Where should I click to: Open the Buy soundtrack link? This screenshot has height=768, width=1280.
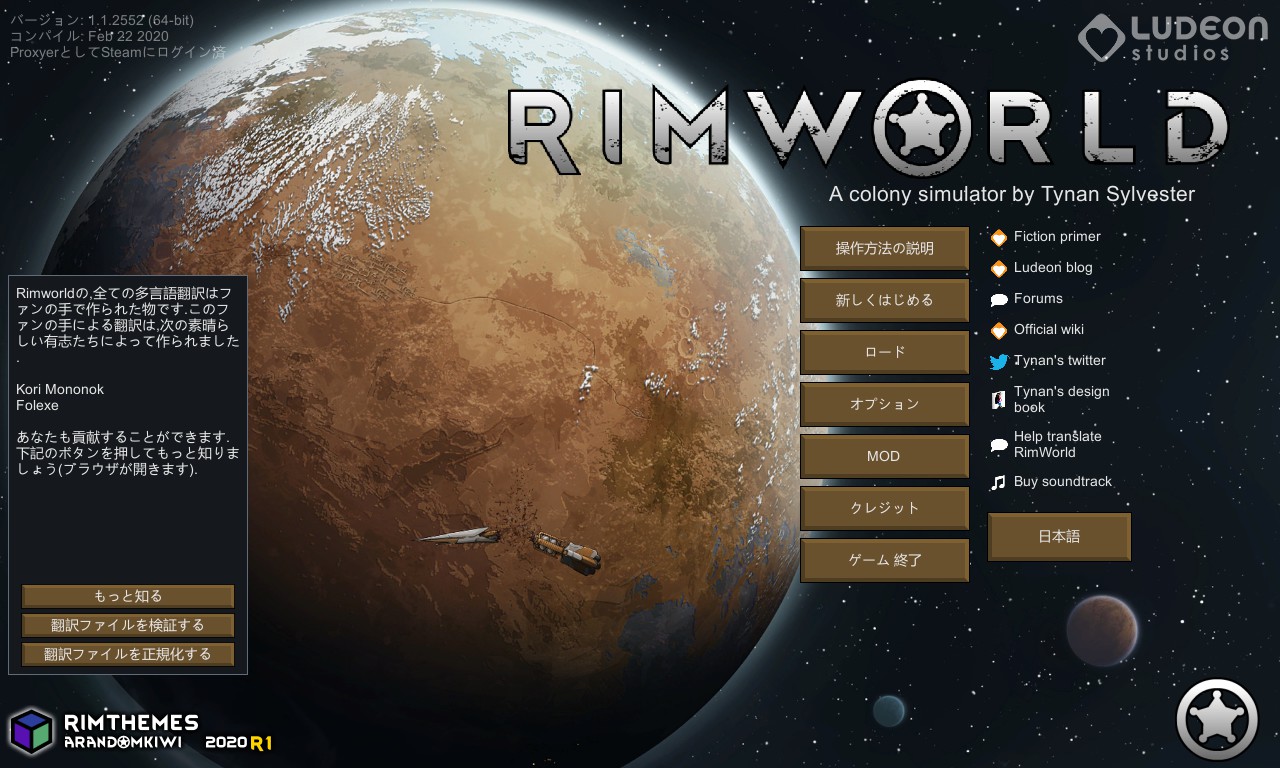coord(1063,482)
